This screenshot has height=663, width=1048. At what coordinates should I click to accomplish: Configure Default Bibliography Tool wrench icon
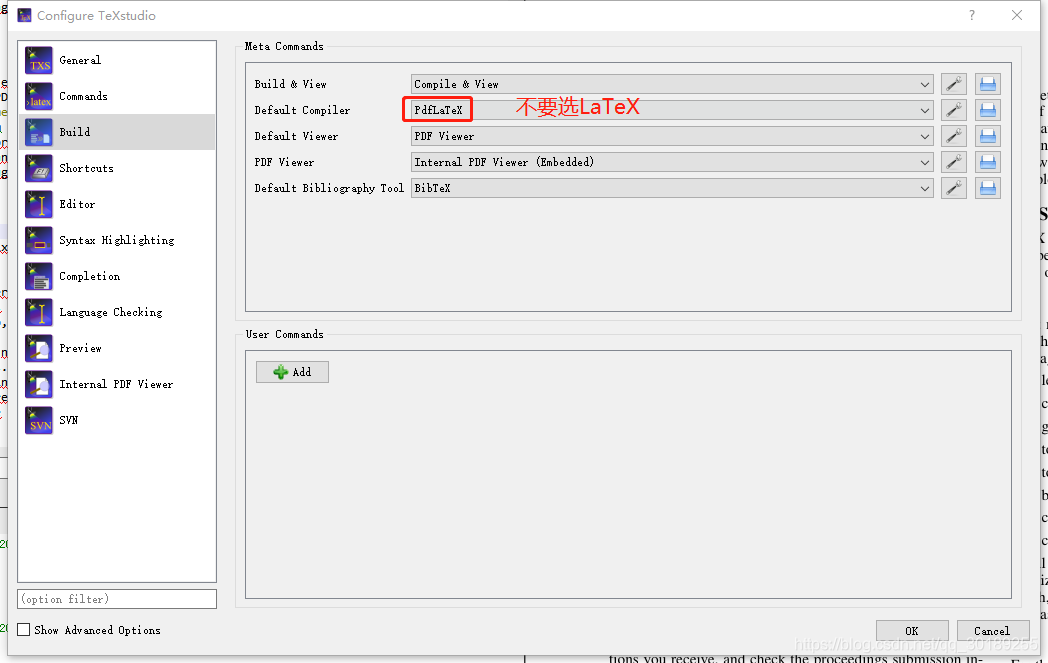(x=954, y=188)
